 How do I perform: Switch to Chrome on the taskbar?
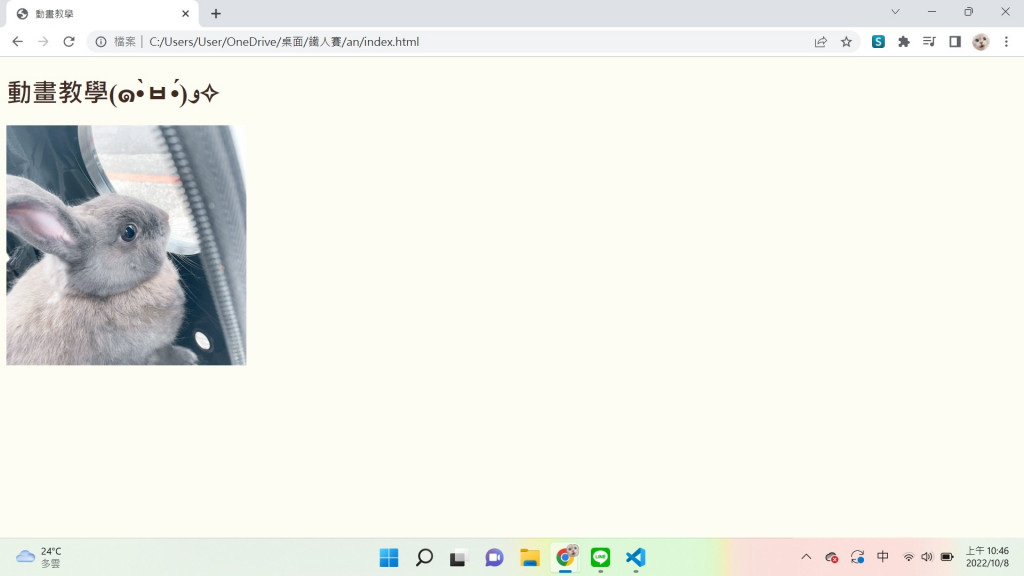[x=566, y=557]
